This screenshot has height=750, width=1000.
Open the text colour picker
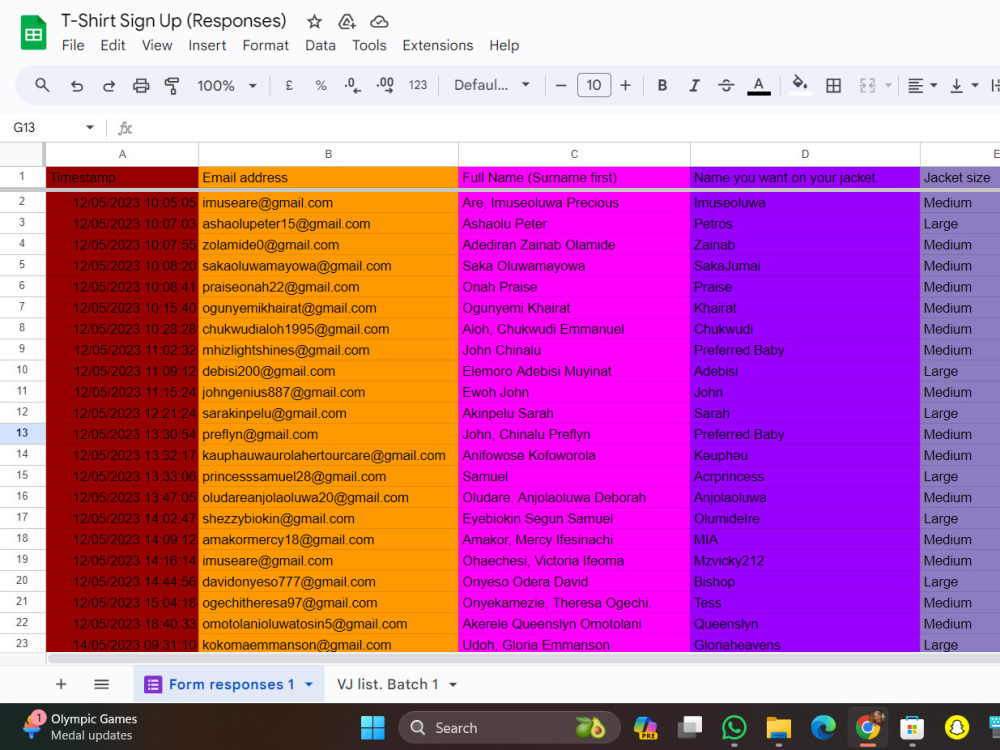pos(758,85)
